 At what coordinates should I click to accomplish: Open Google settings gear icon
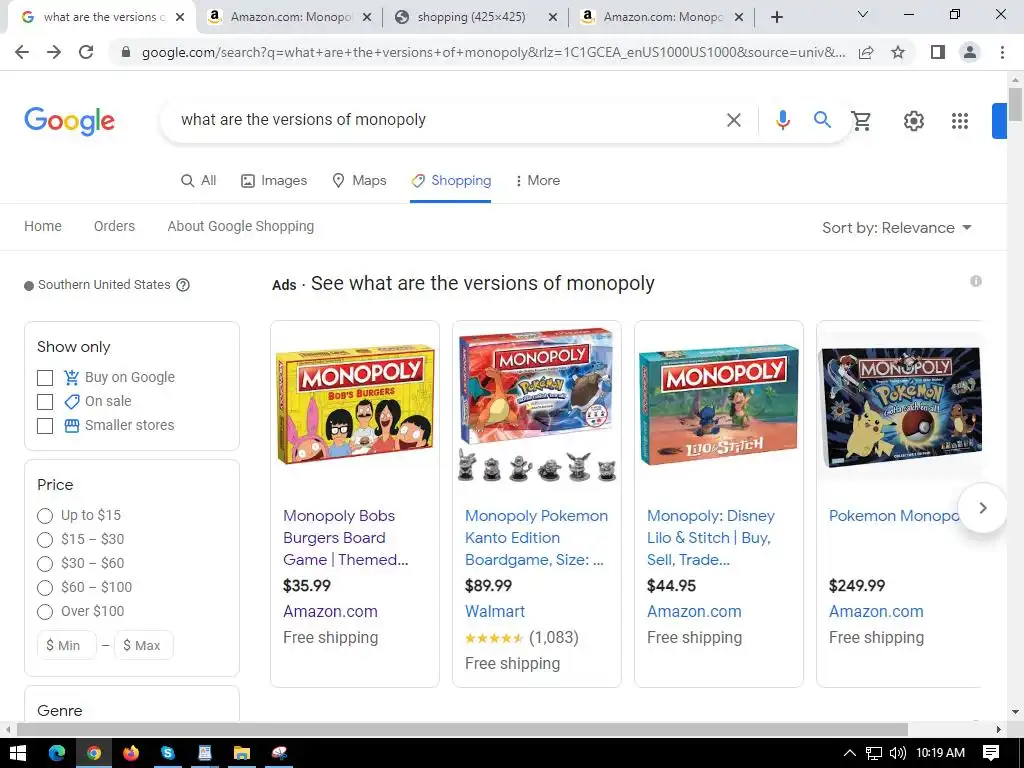coord(914,121)
